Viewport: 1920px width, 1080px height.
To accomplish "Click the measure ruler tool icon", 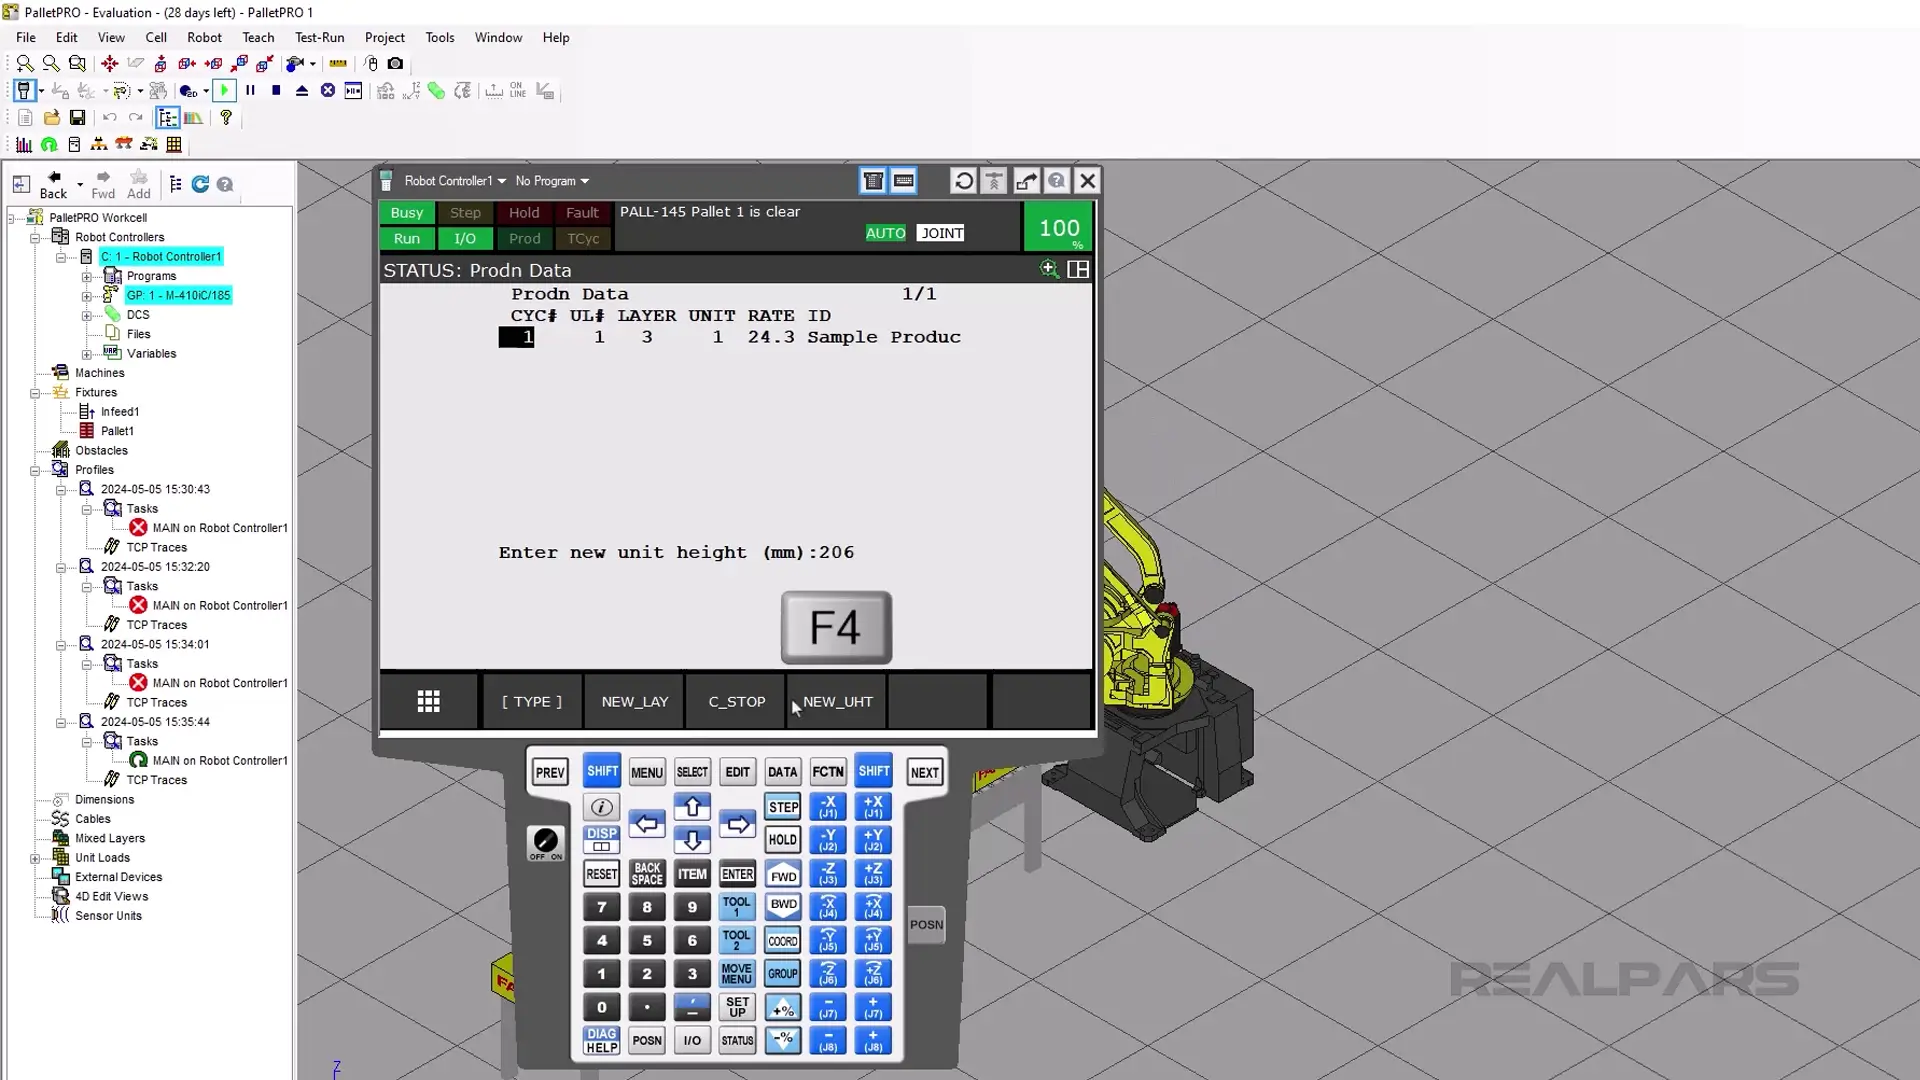I will coord(338,63).
